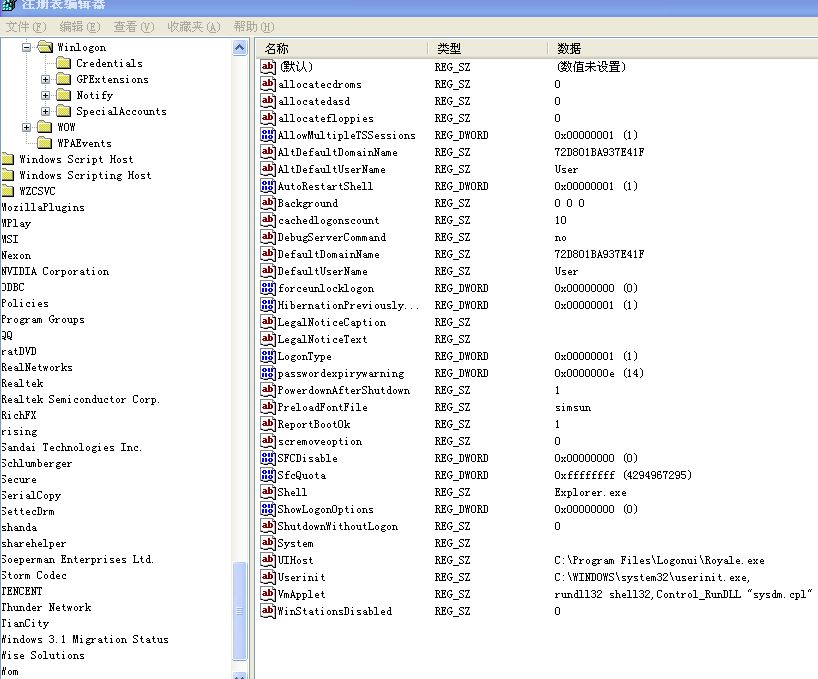Expand the Notify key
This screenshot has width=818, height=679.
[x=45, y=95]
